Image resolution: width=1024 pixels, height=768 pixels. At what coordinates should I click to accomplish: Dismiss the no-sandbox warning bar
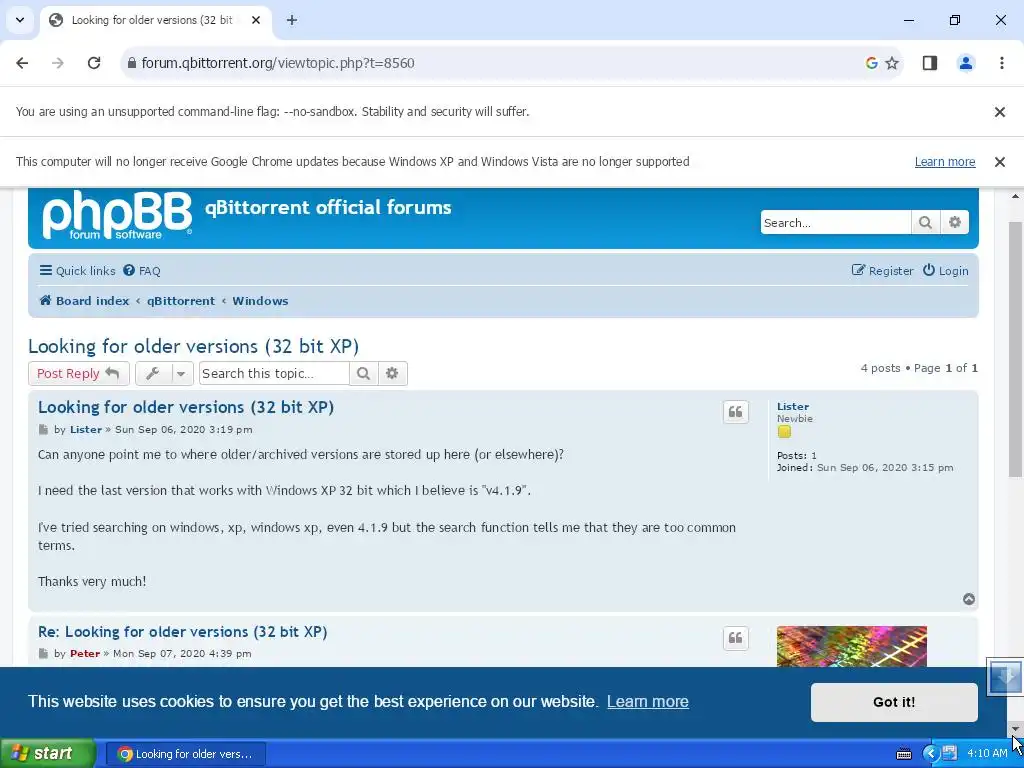click(x=1000, y=112)
